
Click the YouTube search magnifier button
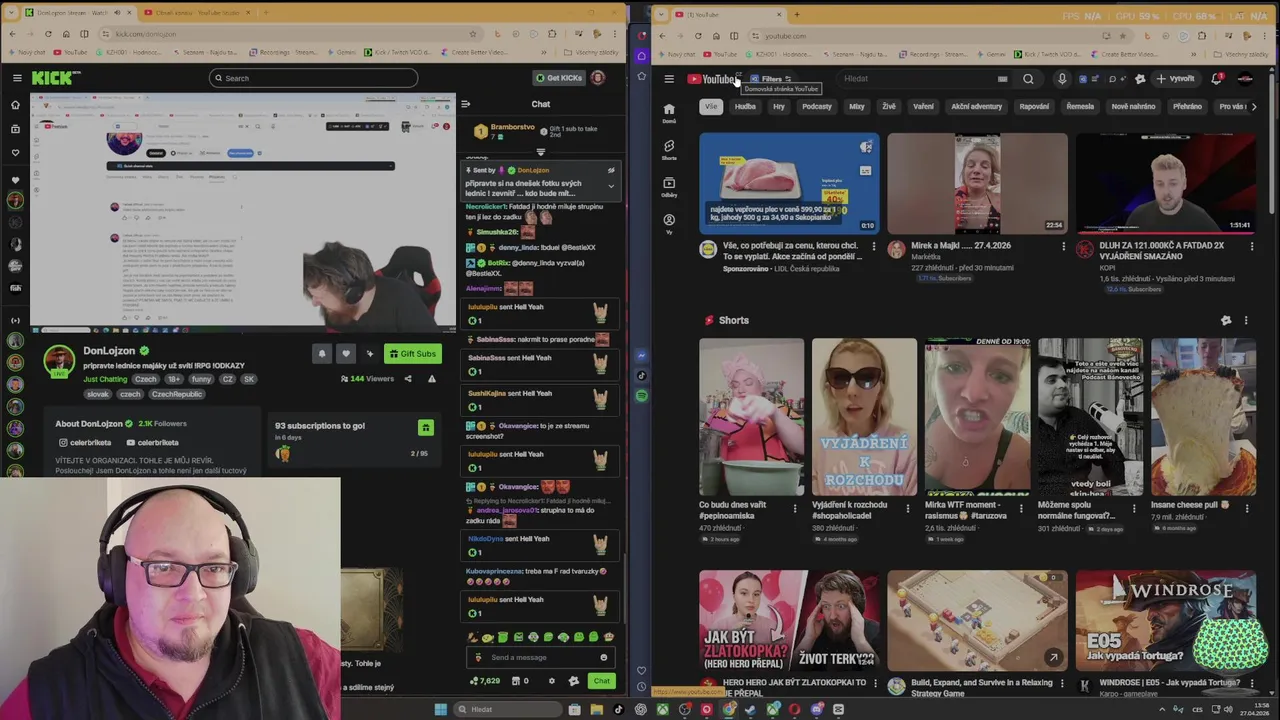[1028, 79]
